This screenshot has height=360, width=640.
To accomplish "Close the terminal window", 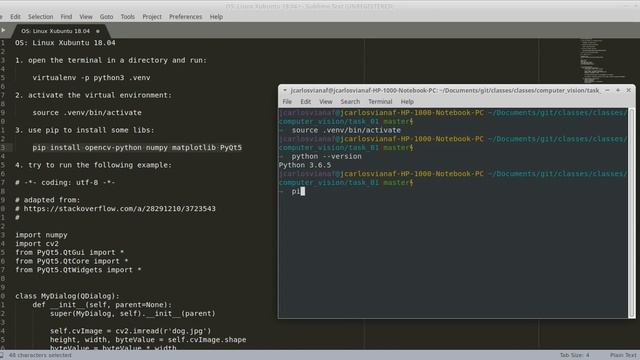I will (629, 90).
